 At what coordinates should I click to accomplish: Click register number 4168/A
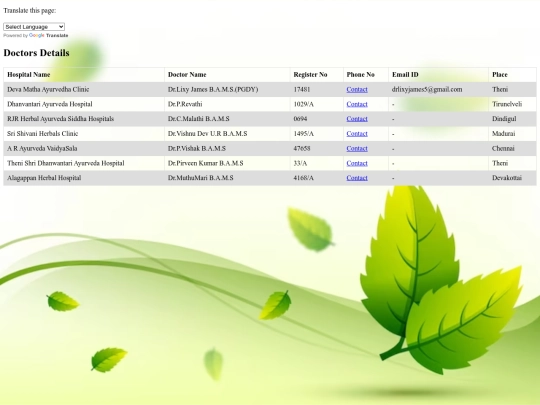[303, 178]
